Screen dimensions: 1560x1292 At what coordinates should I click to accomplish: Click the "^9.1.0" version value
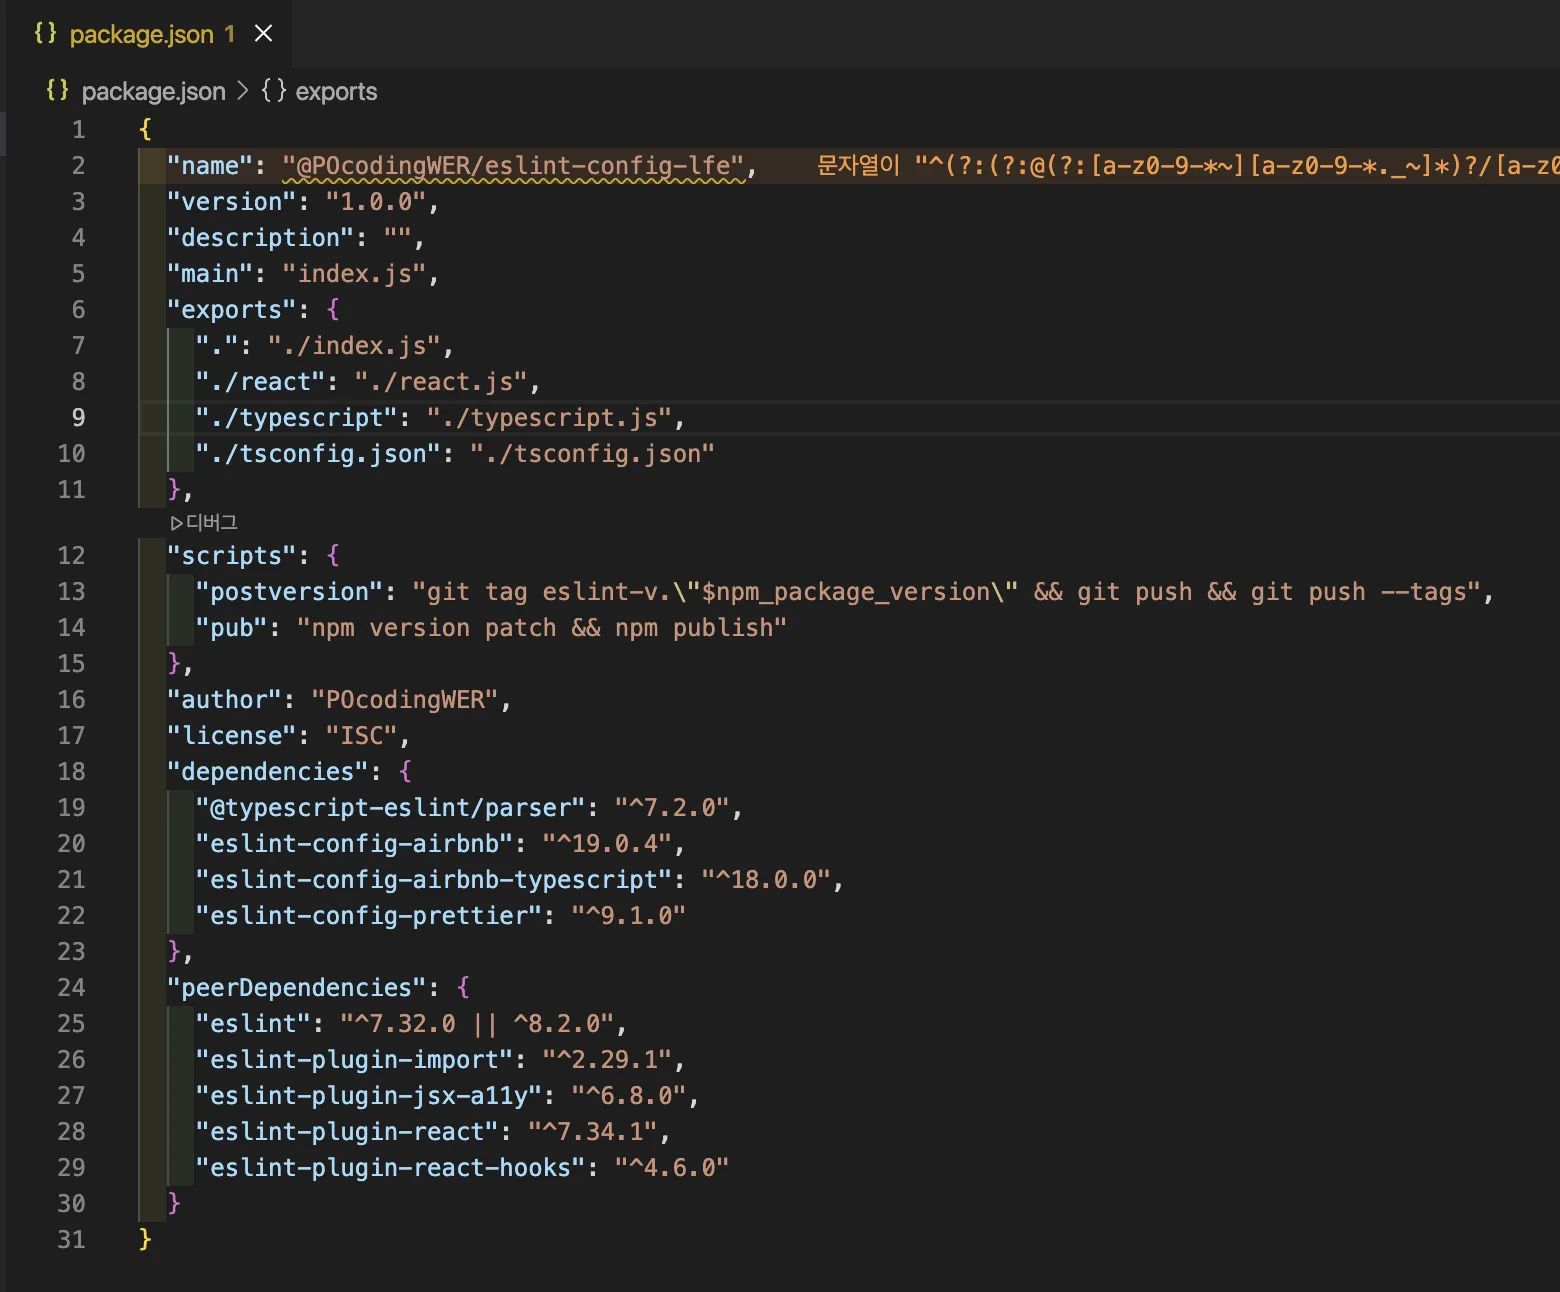click(x=630, y=915)
